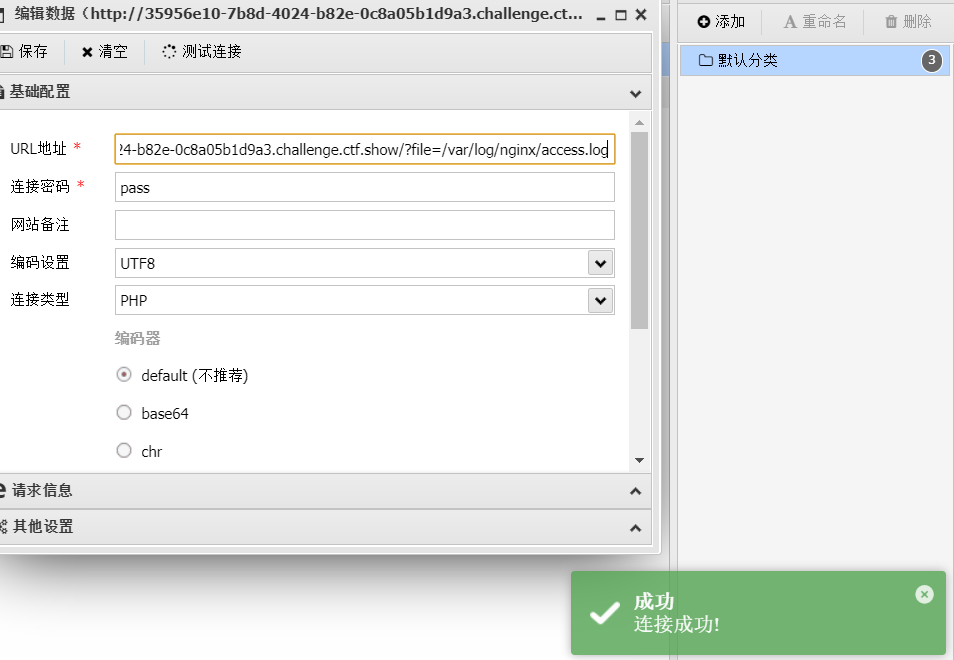Maximize the 编辑数据 dialog

[x=621, y=15]
